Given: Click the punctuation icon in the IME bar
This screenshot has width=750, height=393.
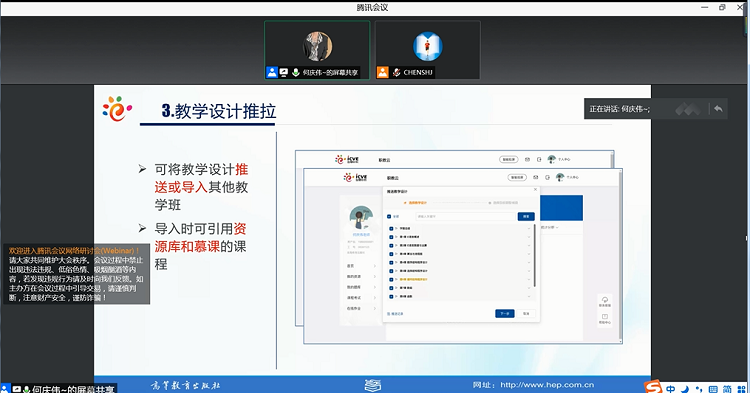Looking at the screenshot, I should (699, 389).
